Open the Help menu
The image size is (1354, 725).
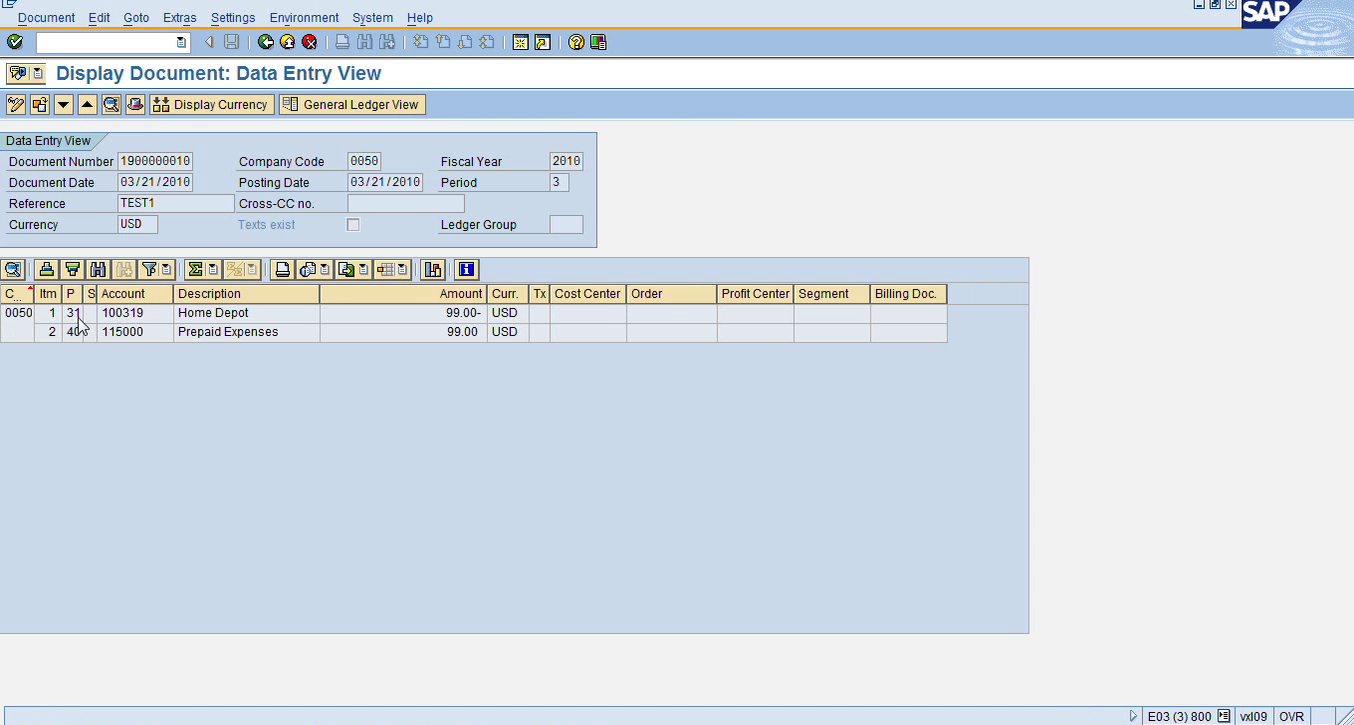click(x=420, y=18)
